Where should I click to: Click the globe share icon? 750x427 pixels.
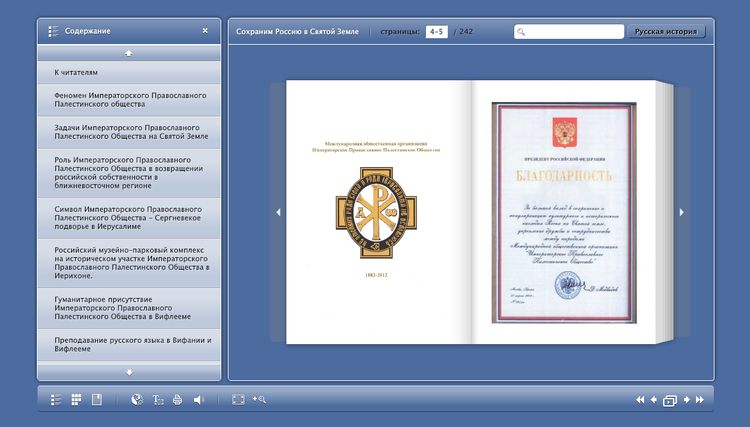(x=137, y=400)
